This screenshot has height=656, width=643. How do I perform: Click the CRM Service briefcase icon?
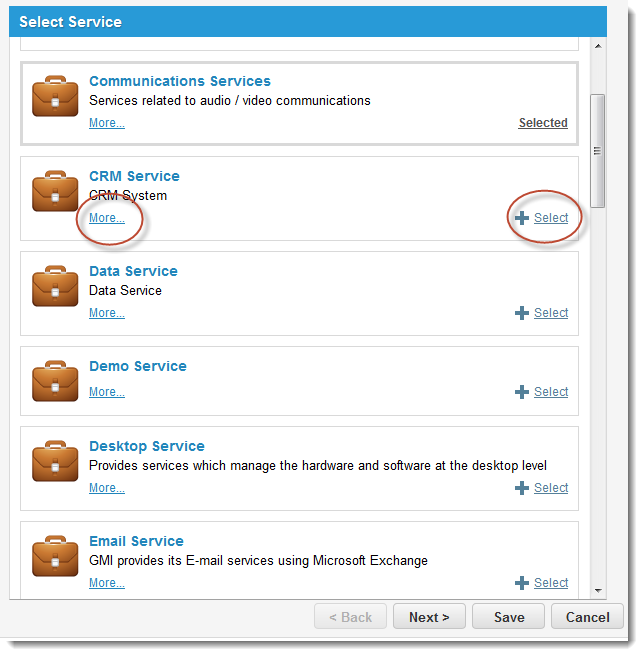coord(55,191)
